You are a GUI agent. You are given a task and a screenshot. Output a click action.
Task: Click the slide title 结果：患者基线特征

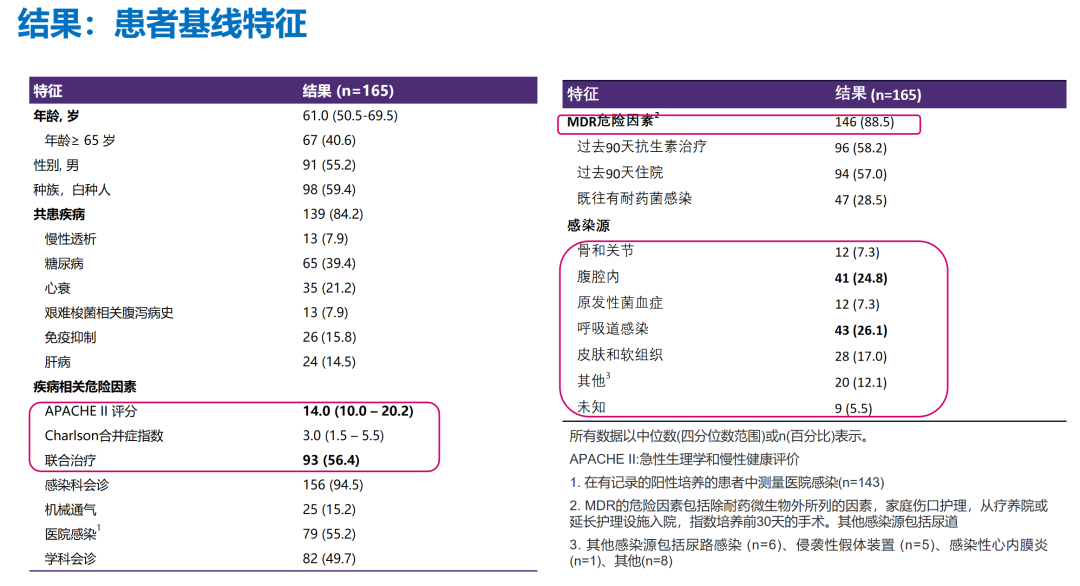162,24
